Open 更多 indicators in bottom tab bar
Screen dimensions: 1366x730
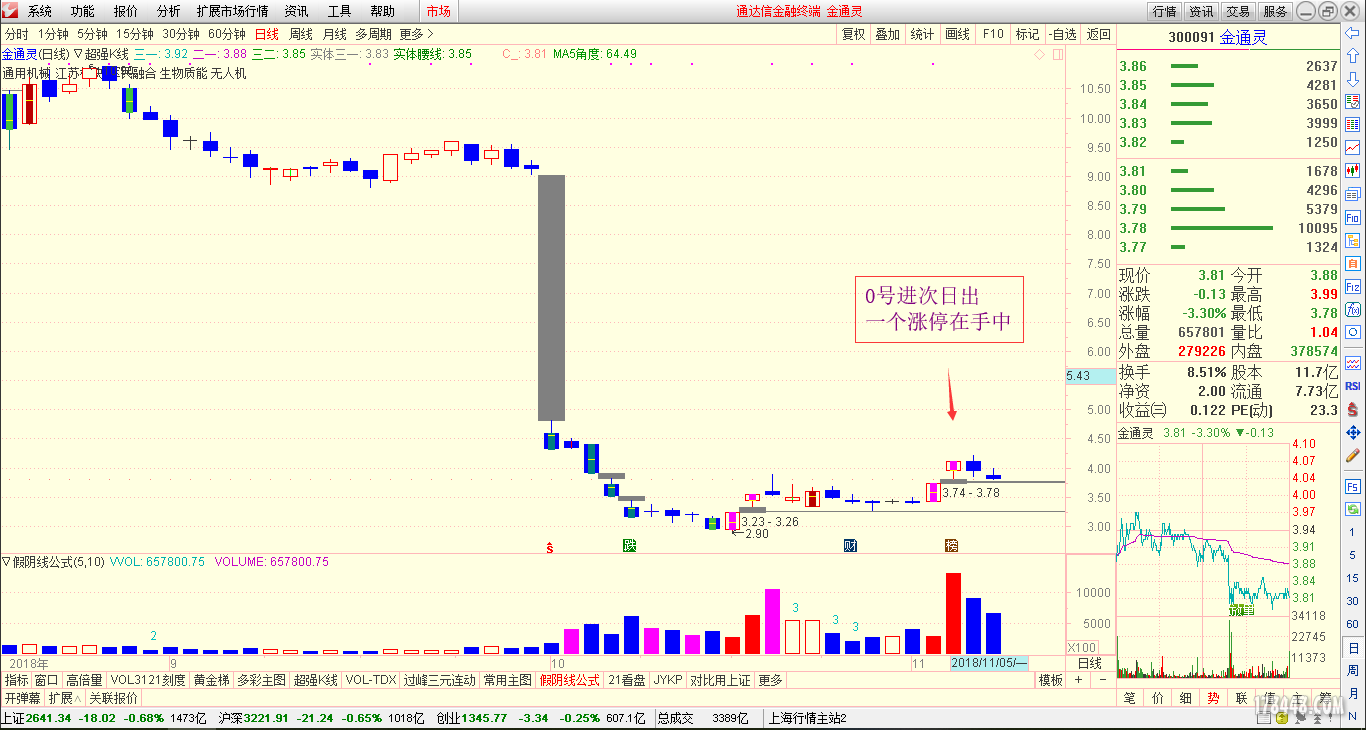pos(770,680)
